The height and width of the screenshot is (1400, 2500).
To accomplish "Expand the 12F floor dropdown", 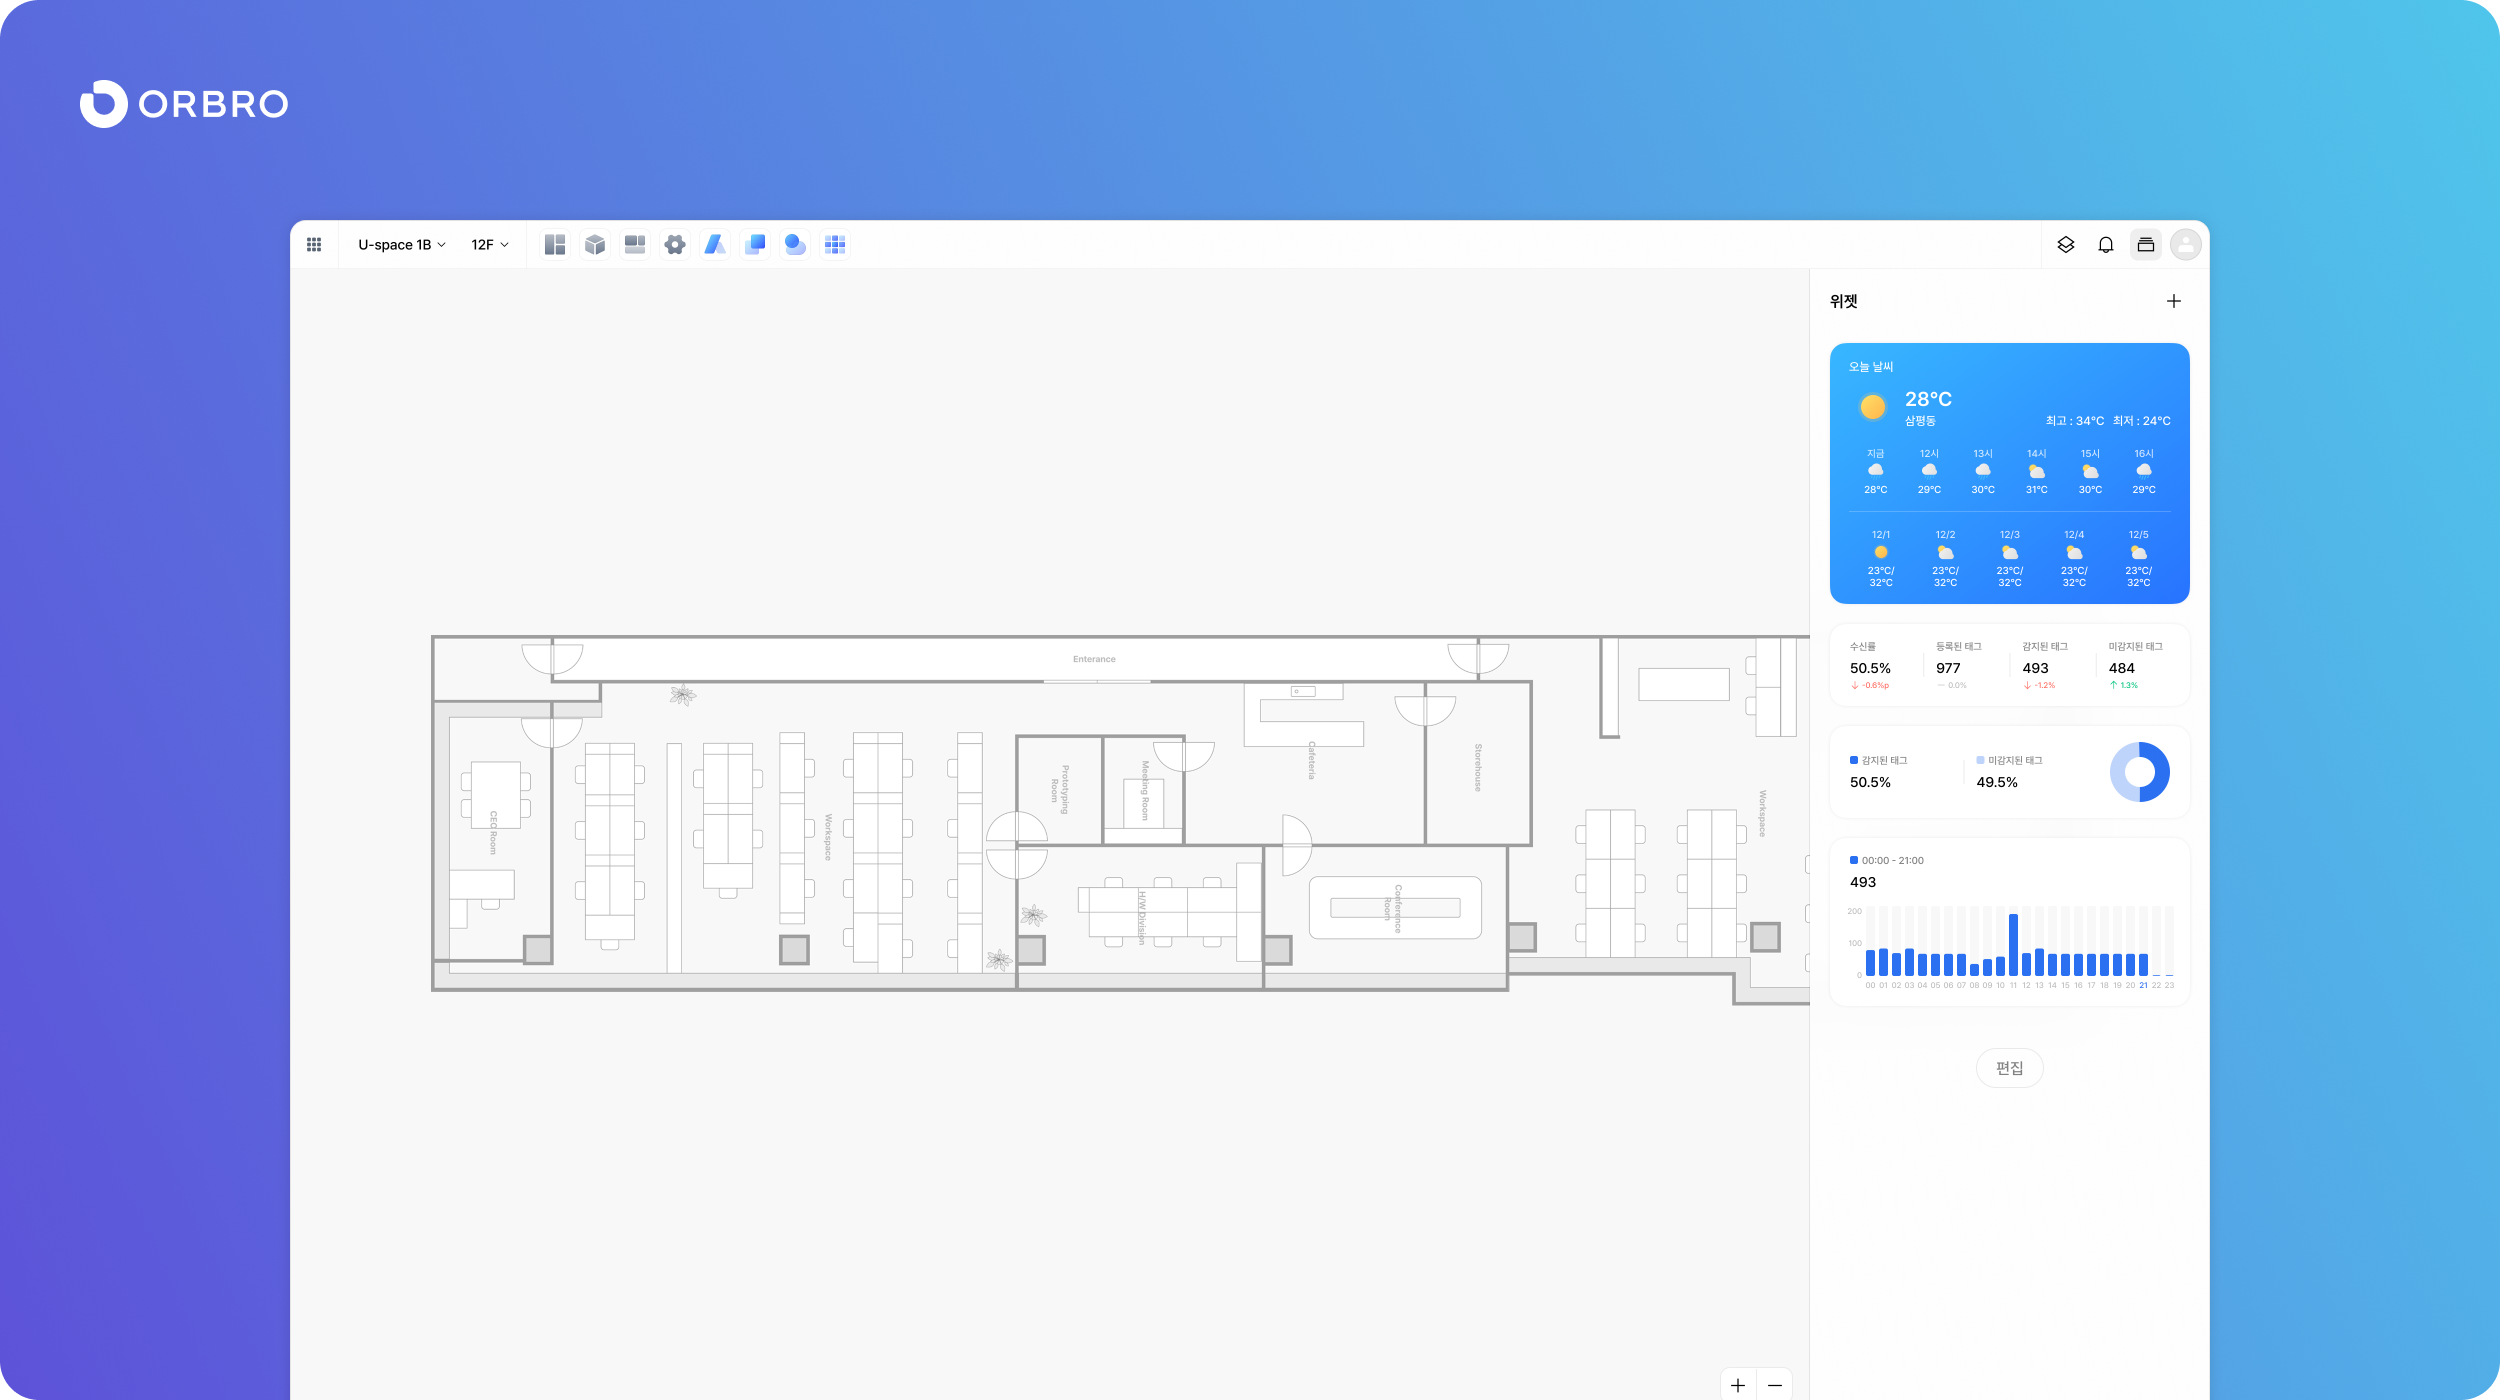I will (490, 245).
